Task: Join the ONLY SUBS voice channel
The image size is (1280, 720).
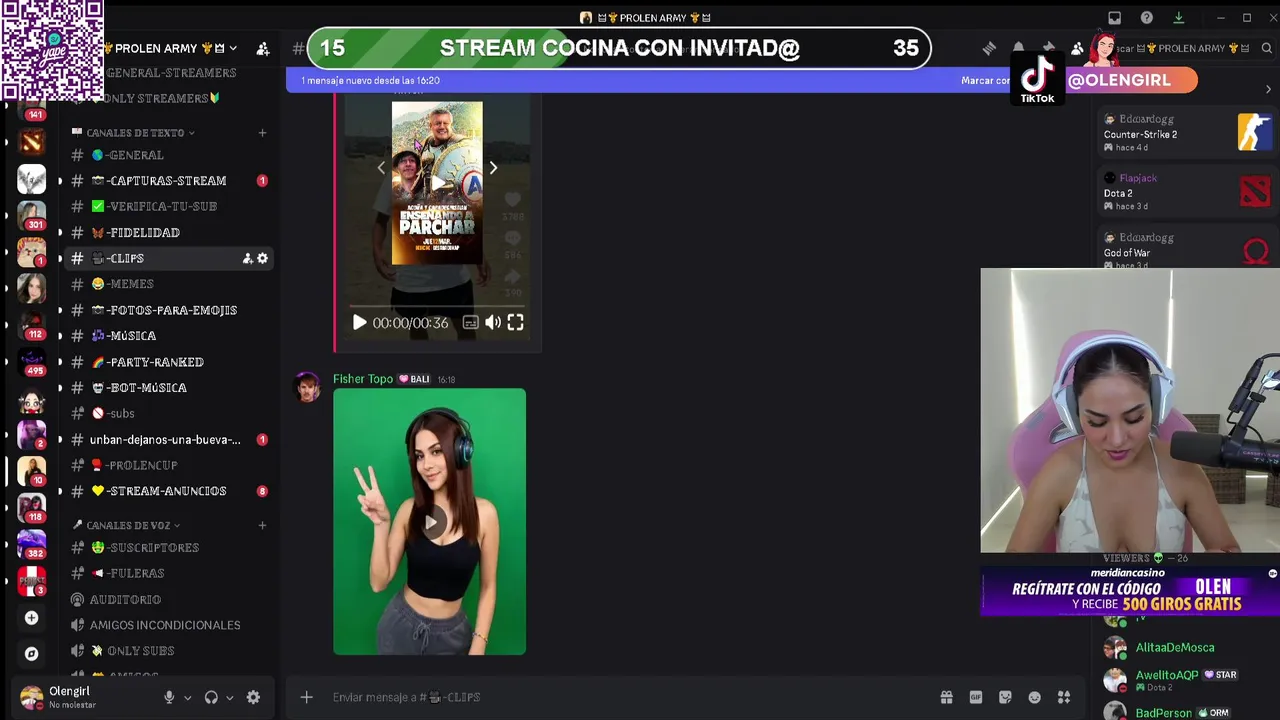Action: tap(168, 651)
